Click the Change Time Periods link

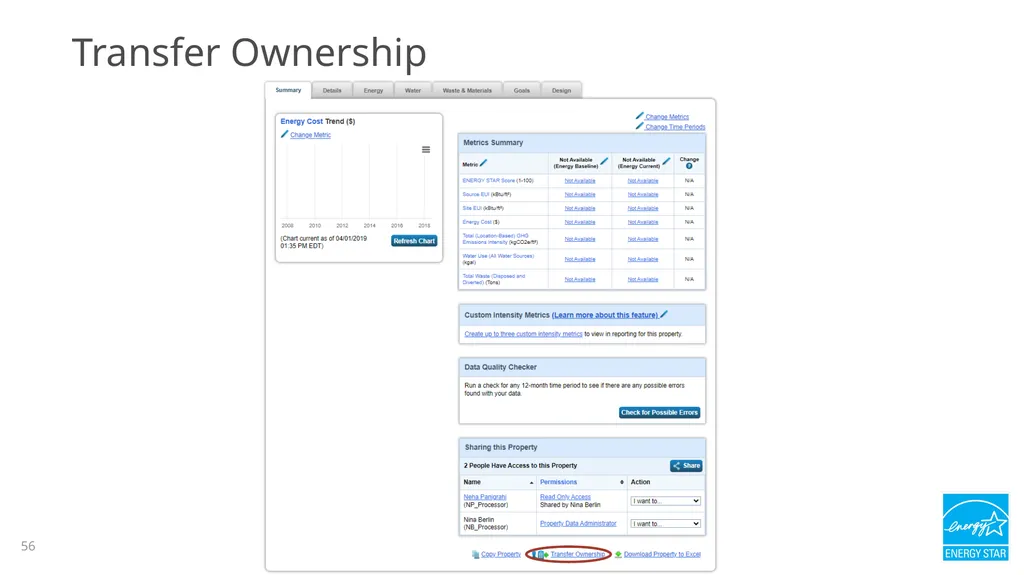coord(675,127)
